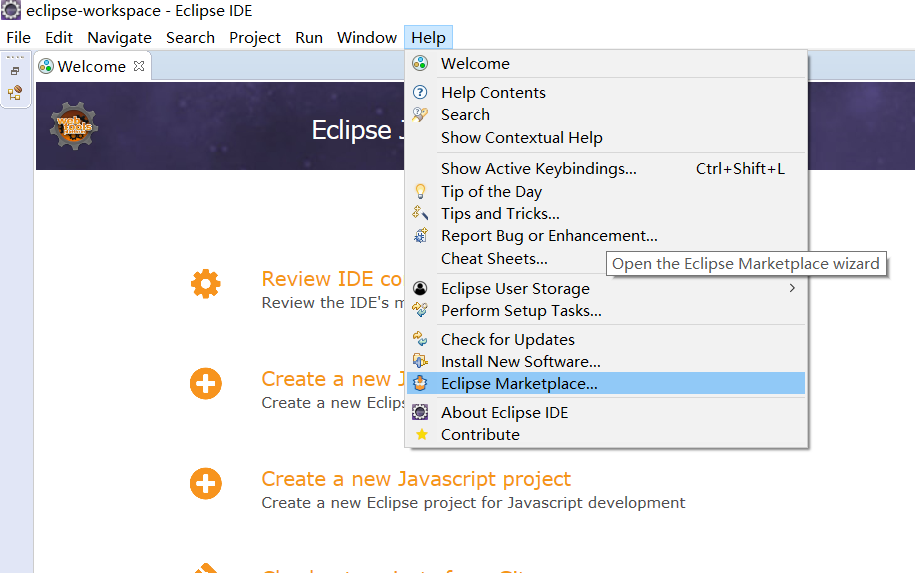The height and width of the screenshot is (573, 915).
Task: Click the Create a new J link
Action: point(333,379)
